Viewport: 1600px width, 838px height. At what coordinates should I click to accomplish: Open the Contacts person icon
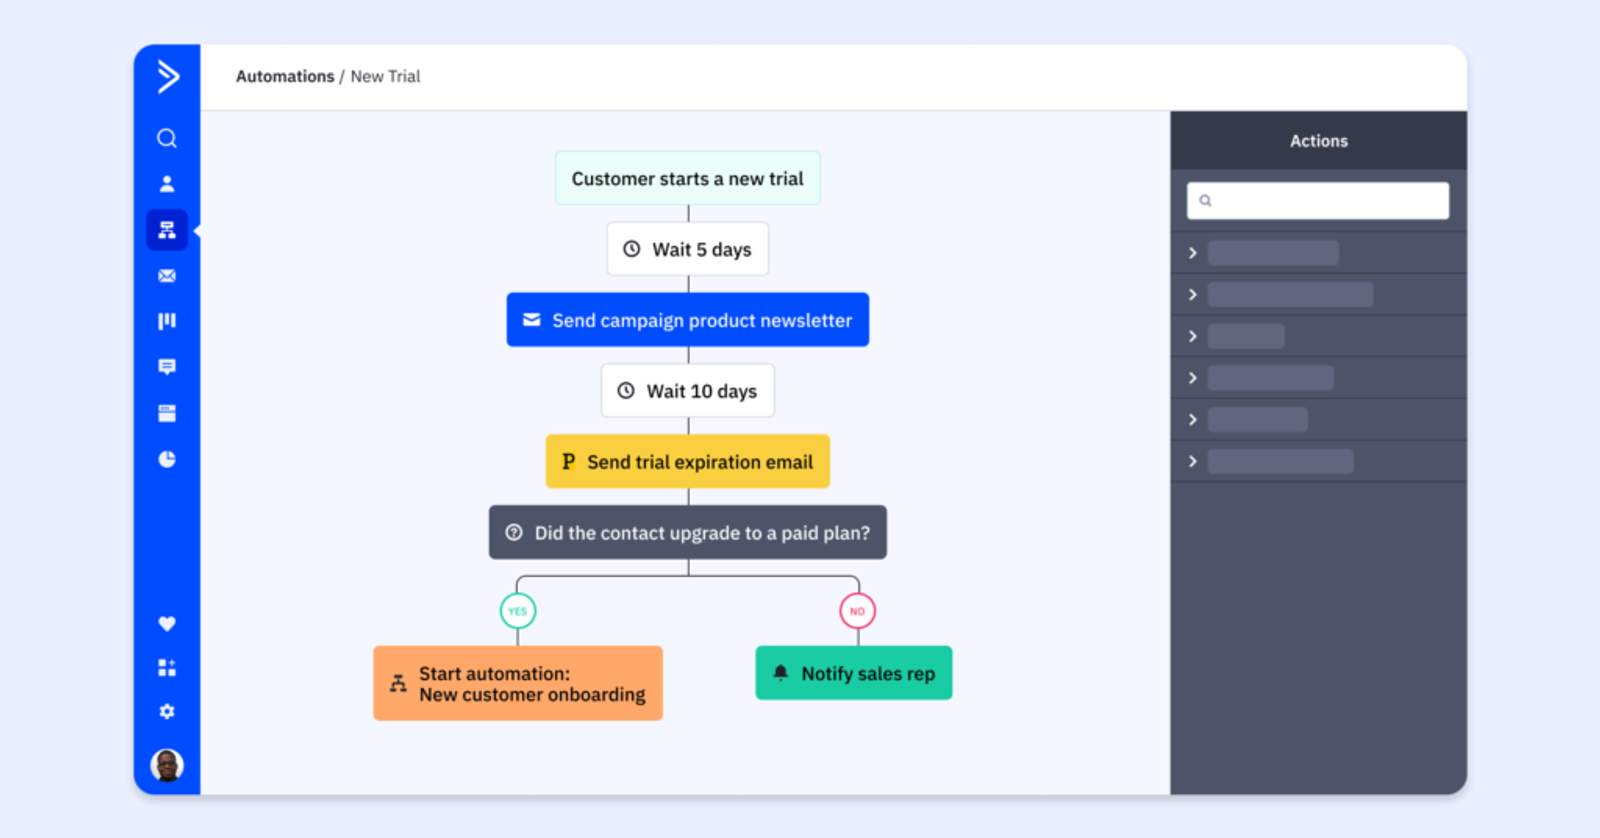click(167, 184)
